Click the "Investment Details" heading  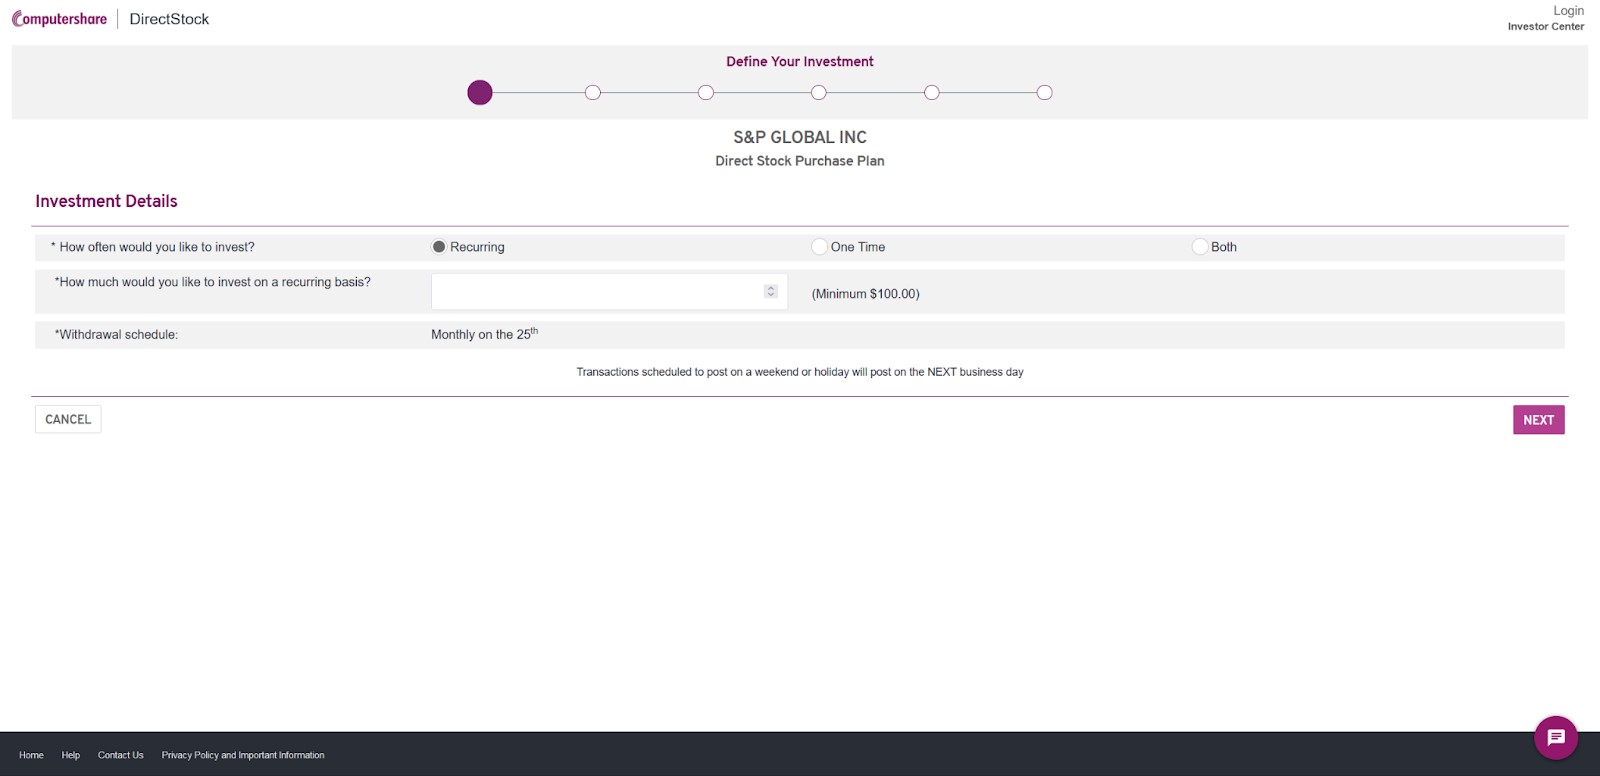click(106, 201)
